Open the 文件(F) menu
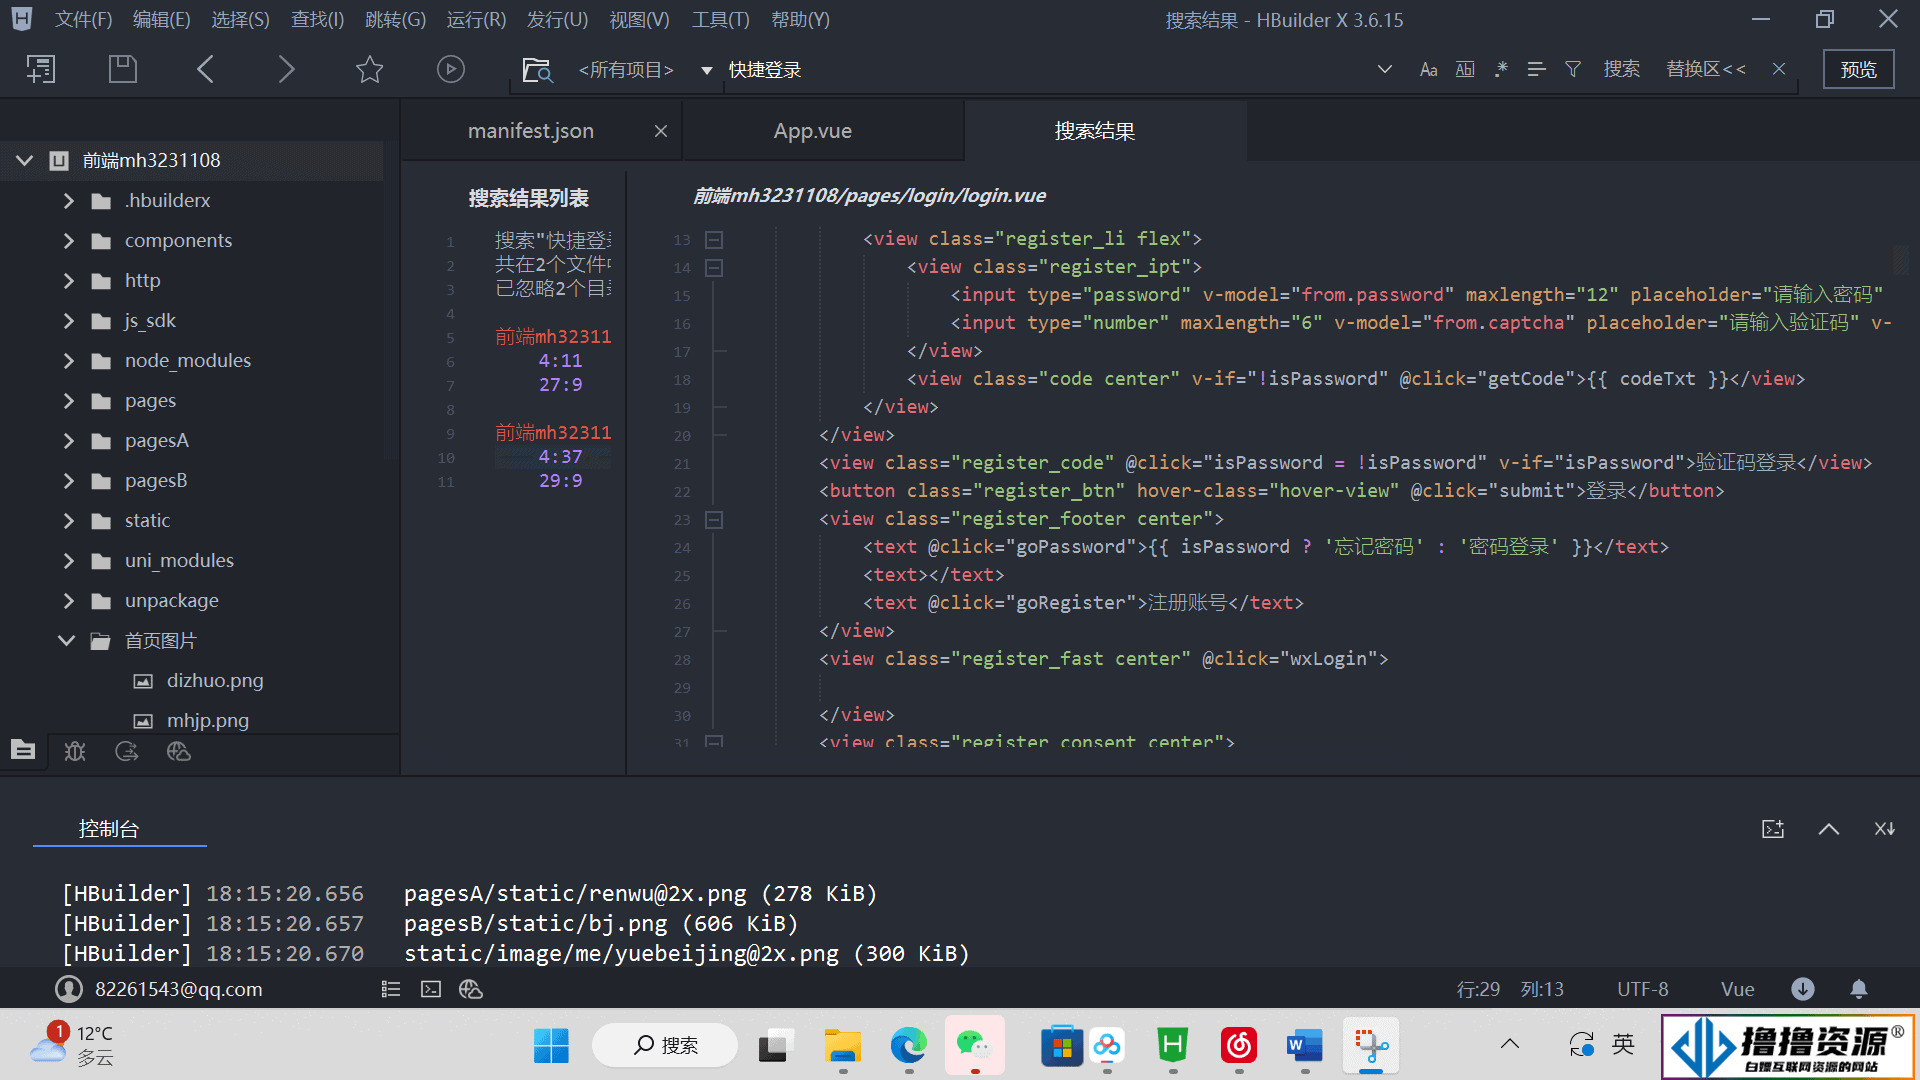The width and height of the screenshot is (1920, 1080). coord(83,20)
